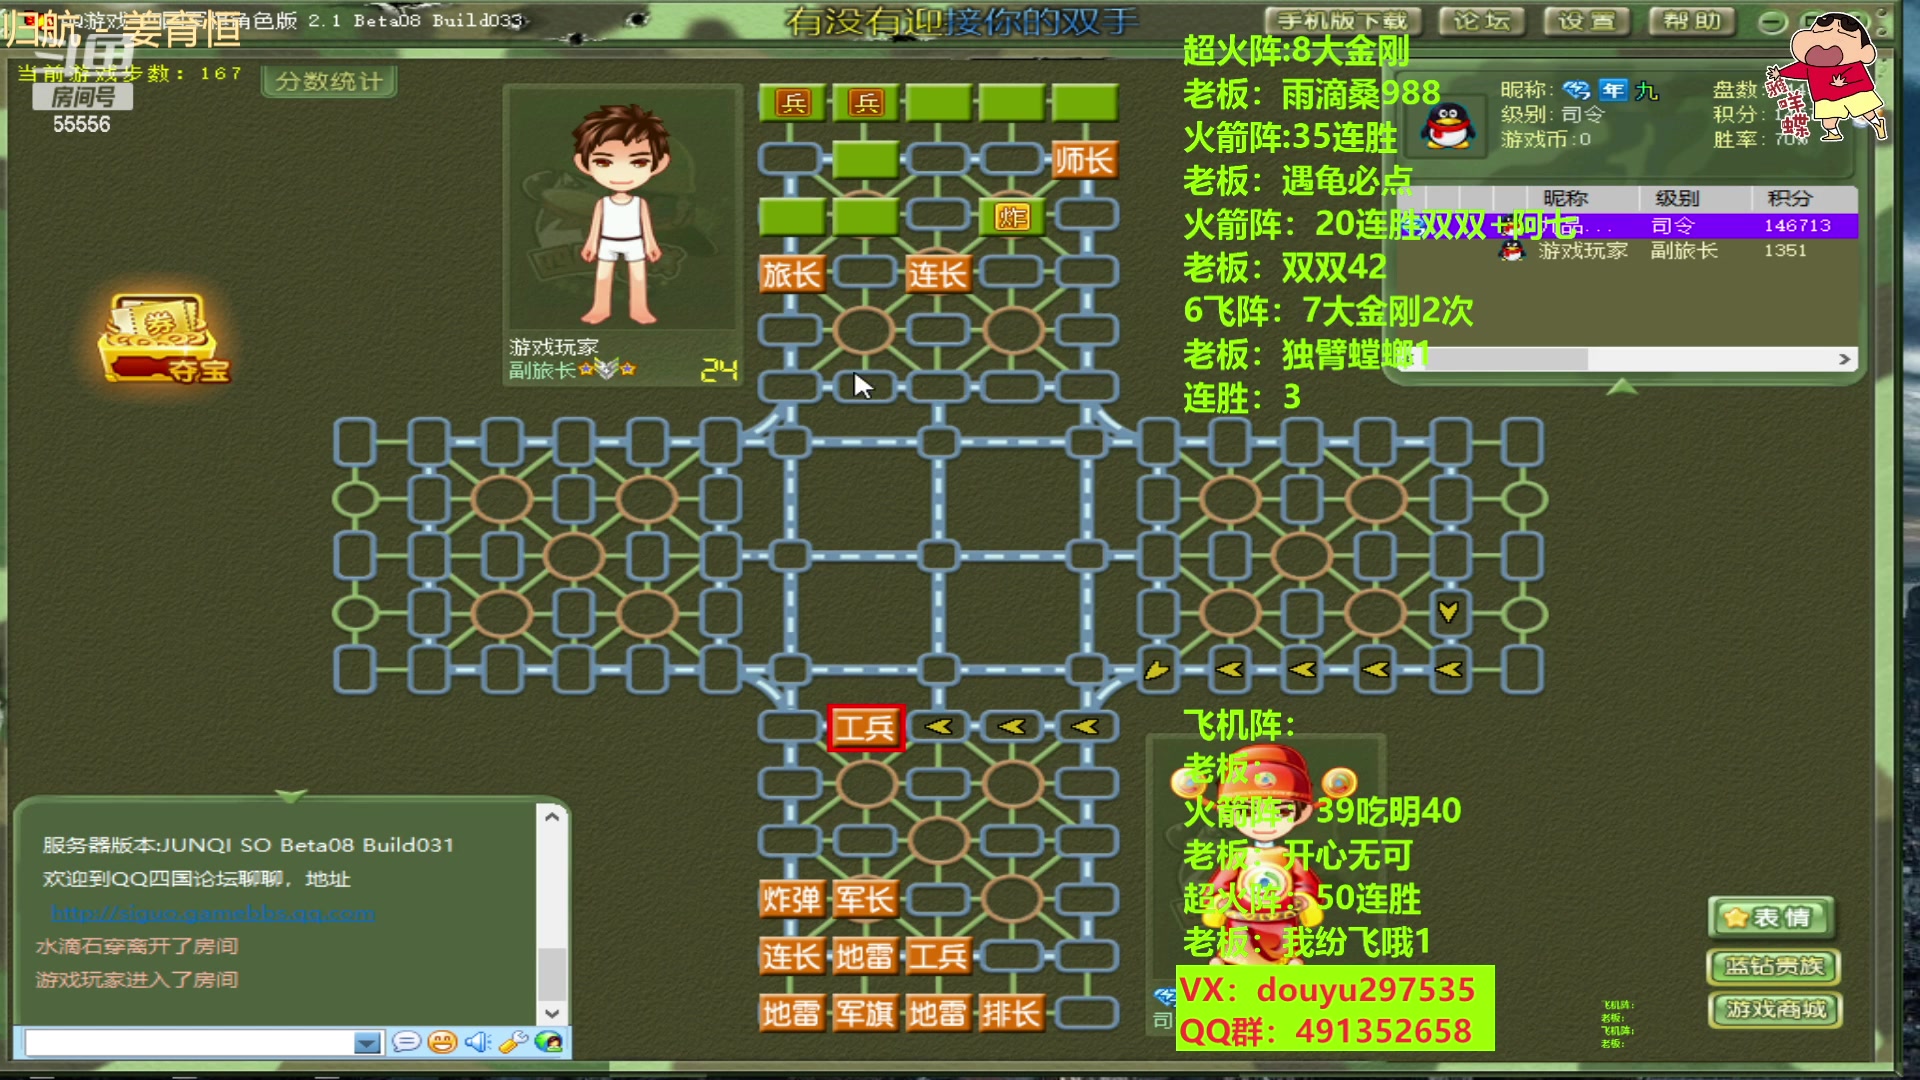Click the chat message input field
This screenshot has height=1080, width=1920.
coord(190,1043)
